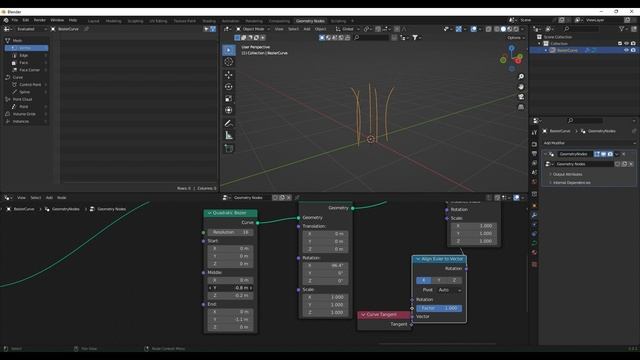This screenshot has width=640, height=360.
Task: Open the Tool properties tab icon
Action: point(534,133)
